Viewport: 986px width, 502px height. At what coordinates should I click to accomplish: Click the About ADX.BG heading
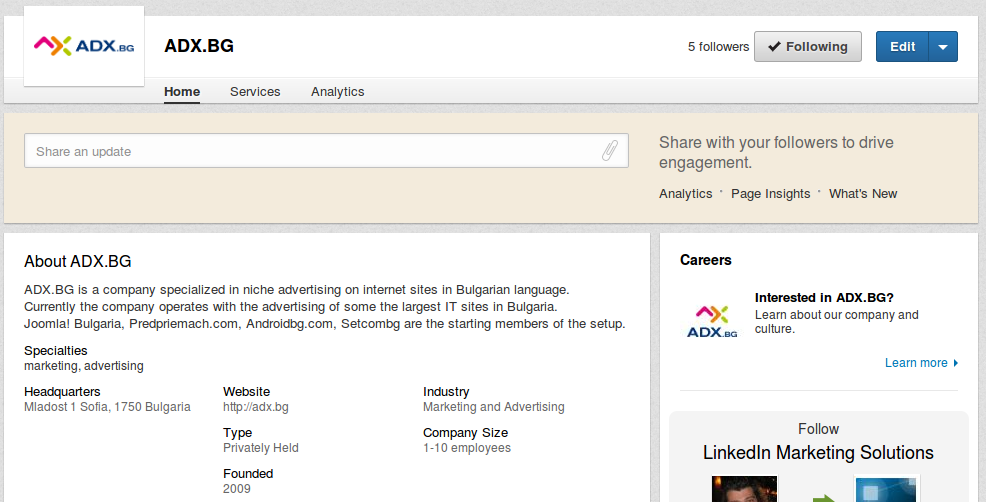[78, 262]
